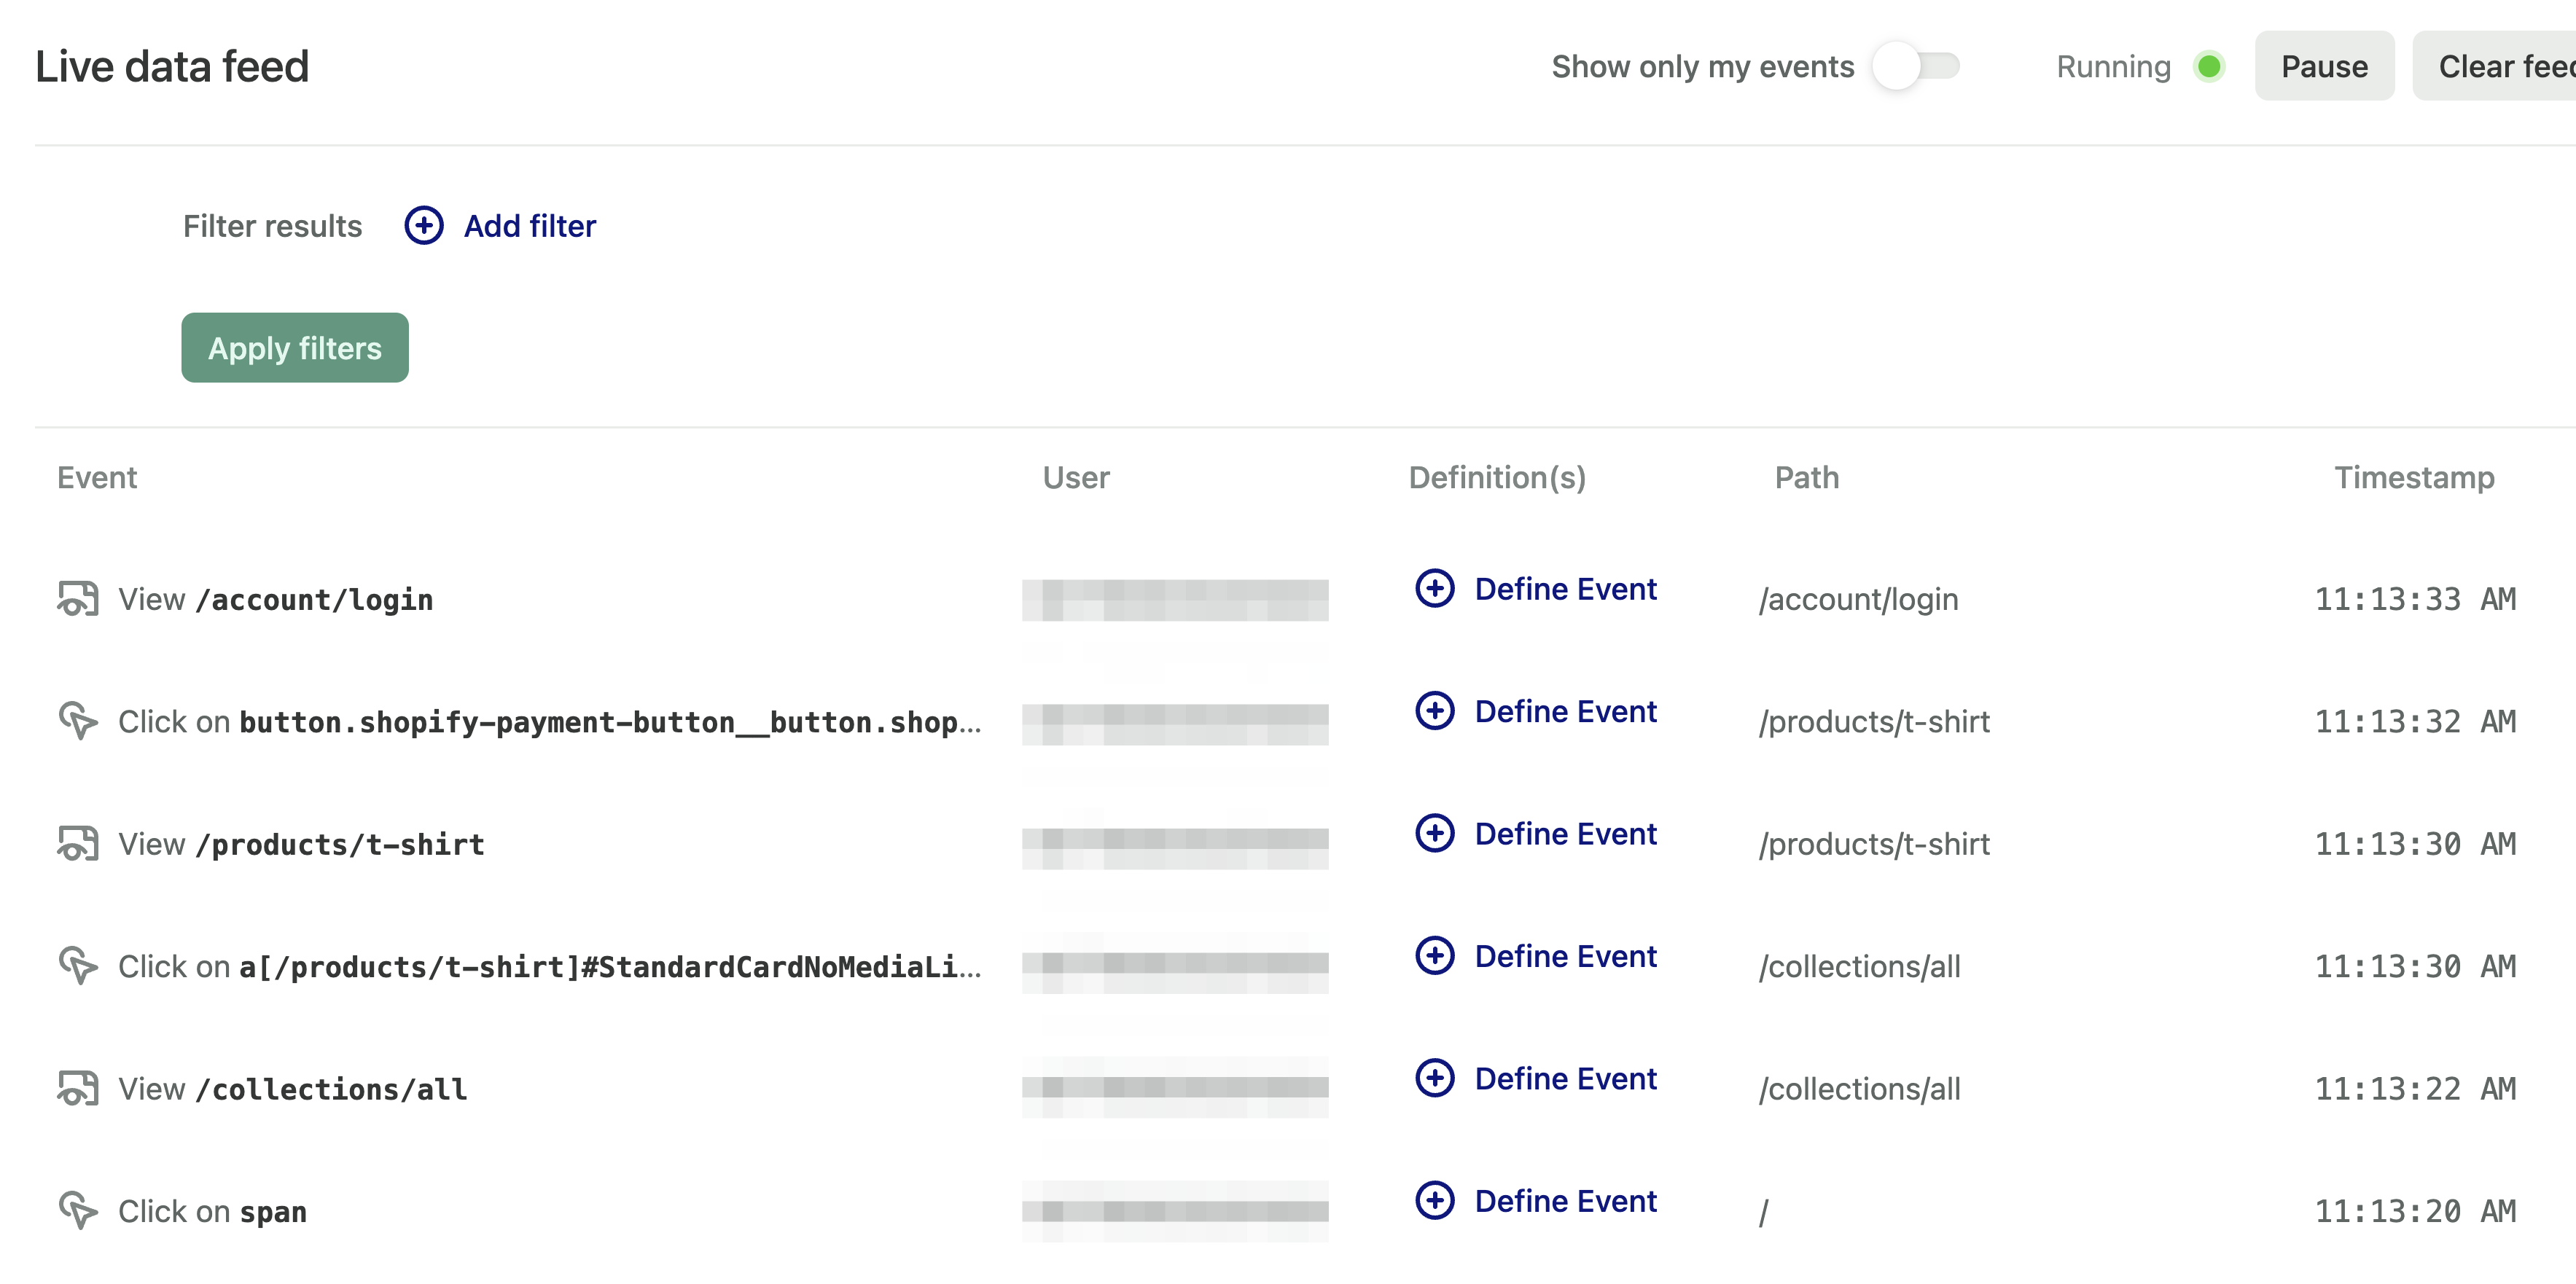Click cursor icon for shopify-payment-button click event
The height and width of the screenshot is (1284, 2576).
point(77,721)
